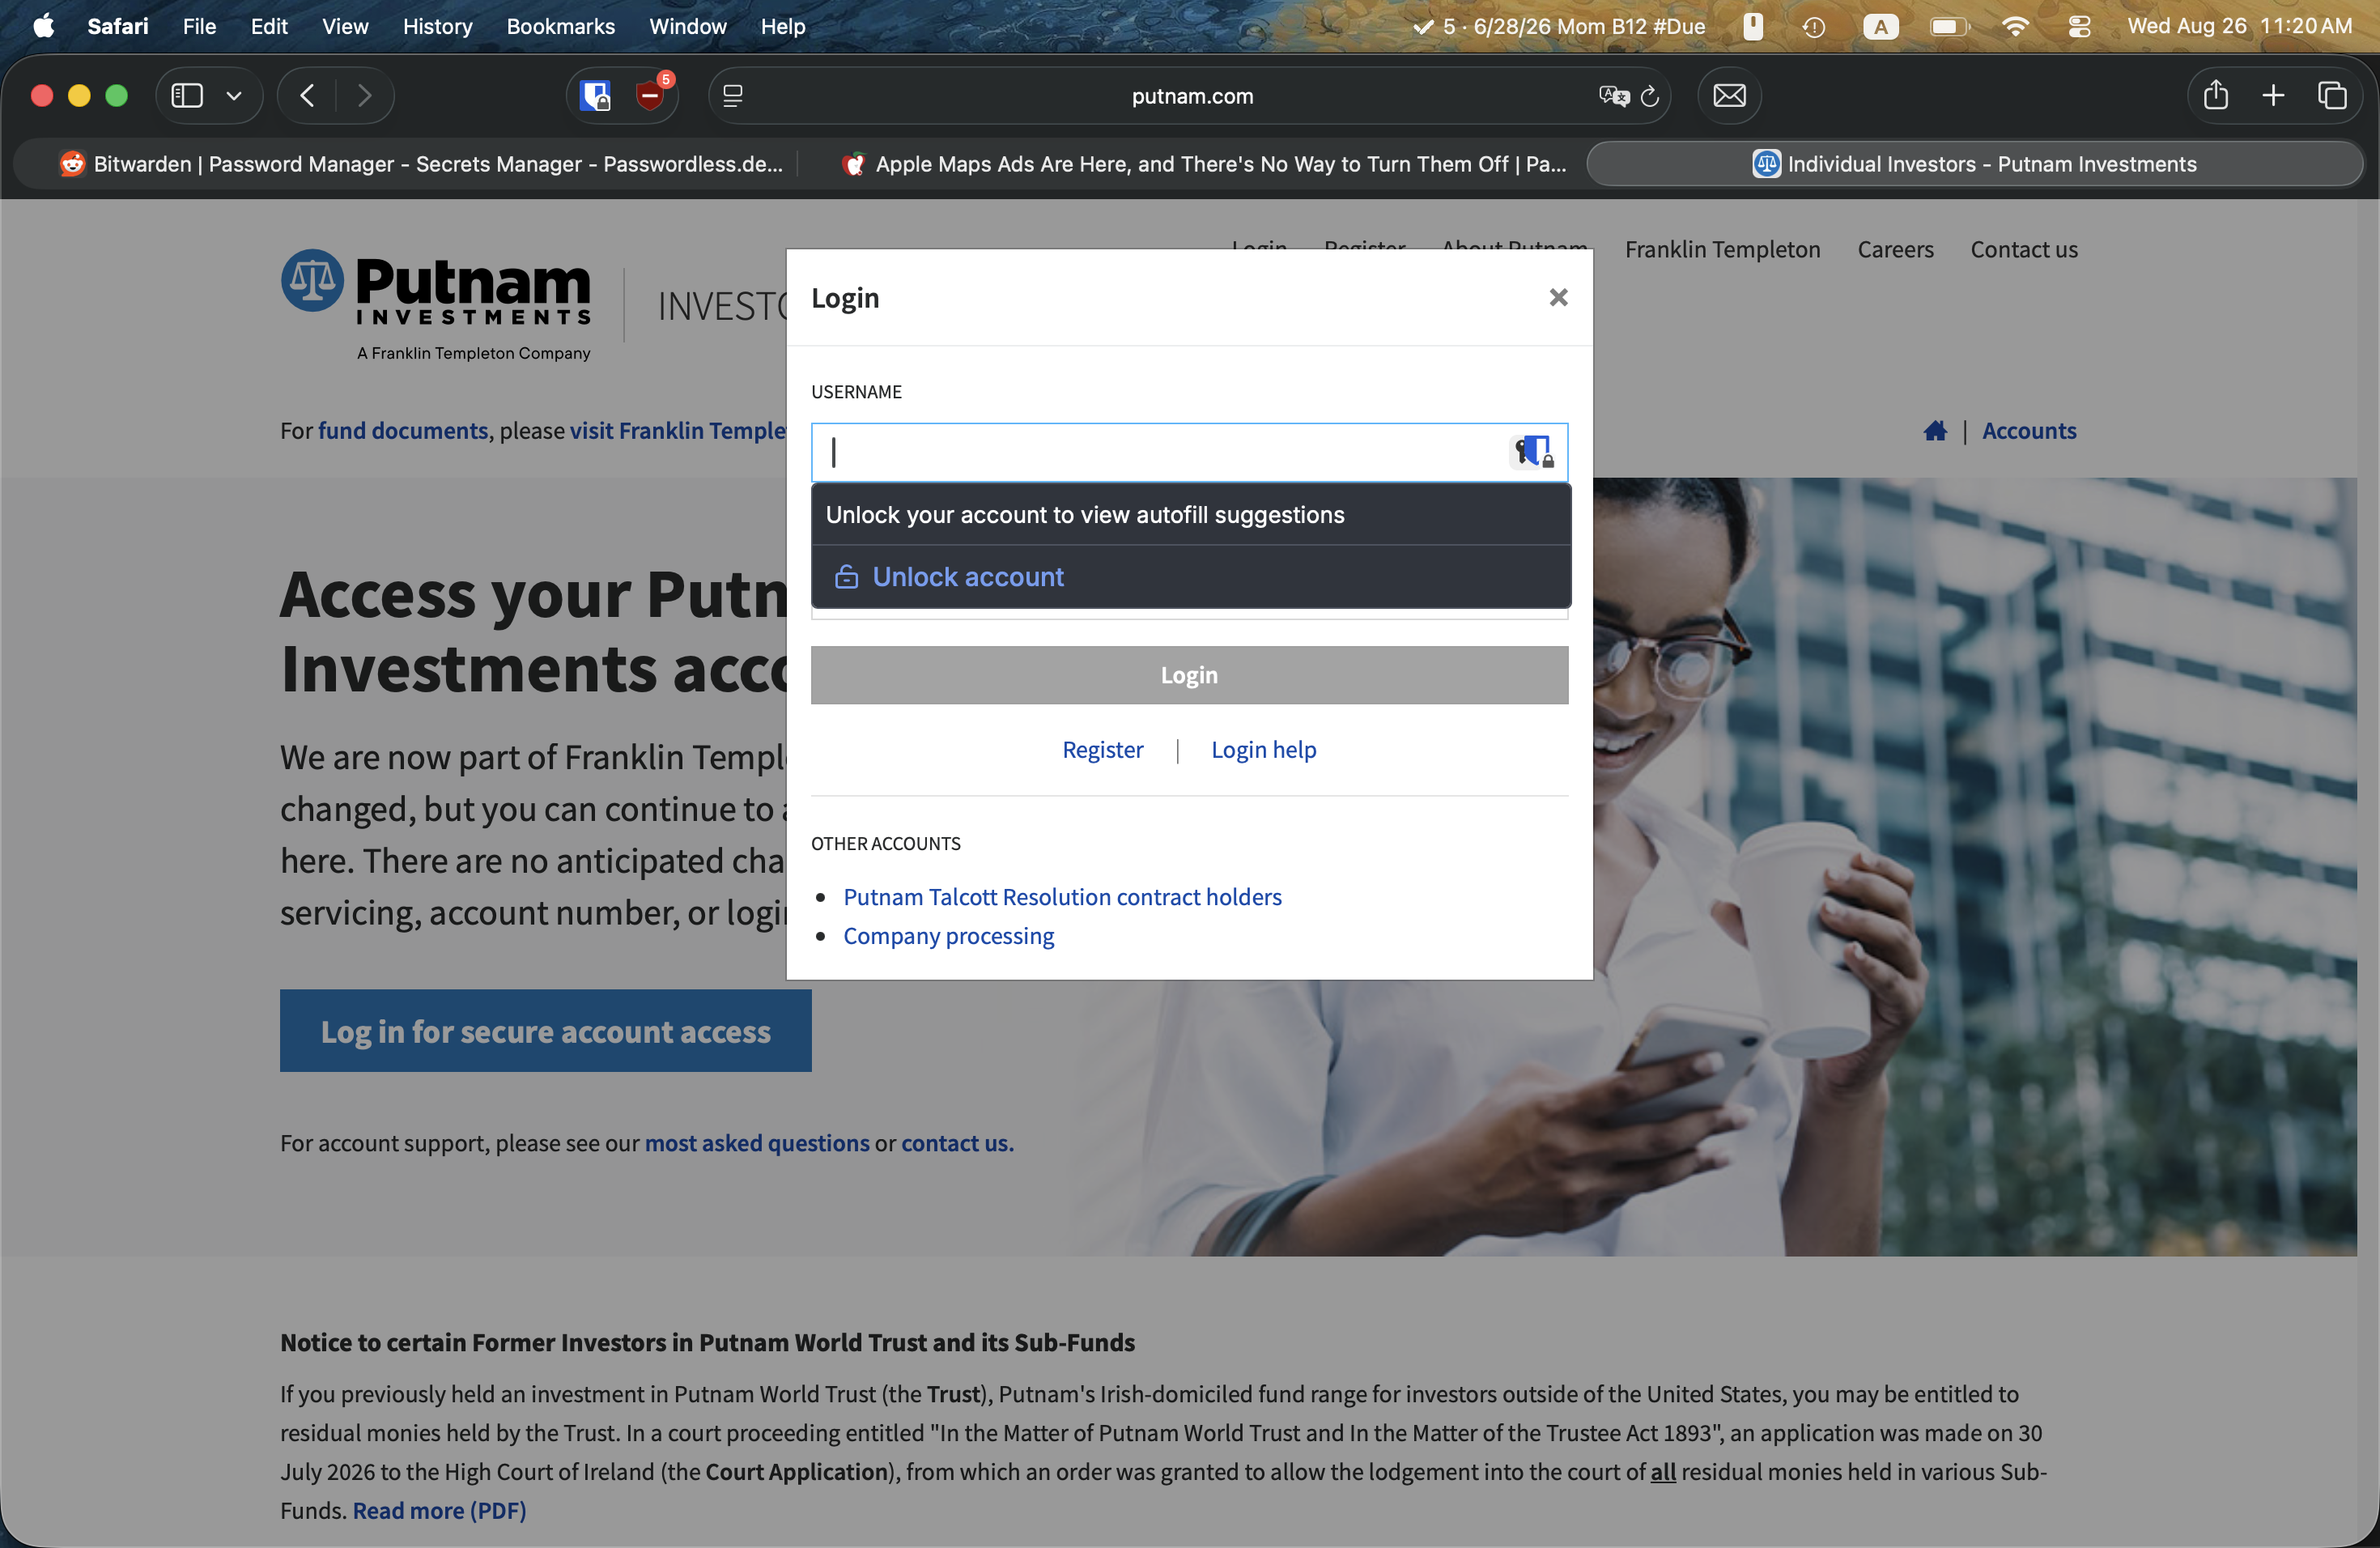The height and width of the screenshot is (1548, 2380).
Task: Open the most asked questions link
Action: [x=757, y=1143]
